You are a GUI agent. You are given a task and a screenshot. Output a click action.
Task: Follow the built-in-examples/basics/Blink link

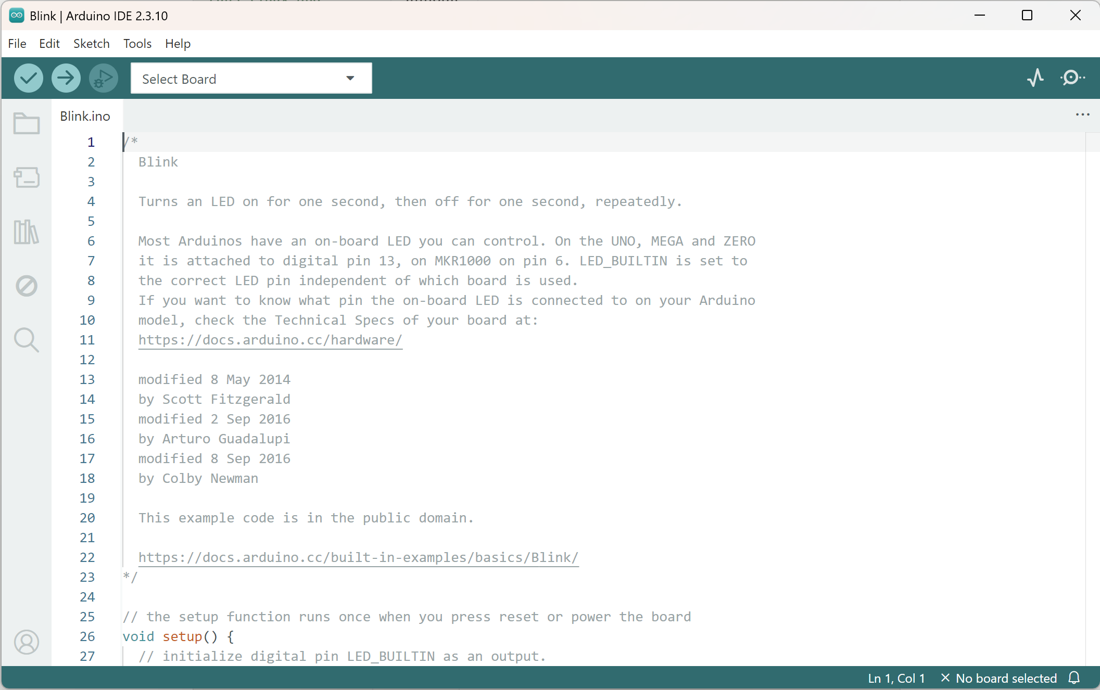[358, 557]
